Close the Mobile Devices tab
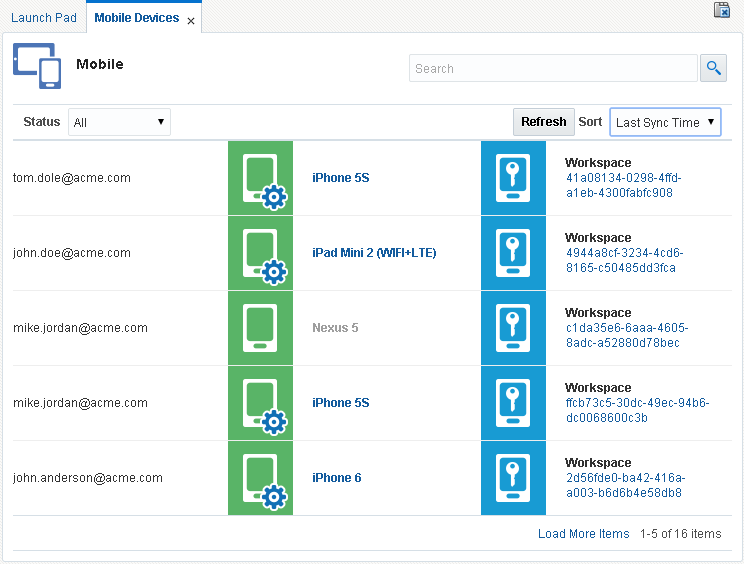744x564 pixels. click(191, 21)
